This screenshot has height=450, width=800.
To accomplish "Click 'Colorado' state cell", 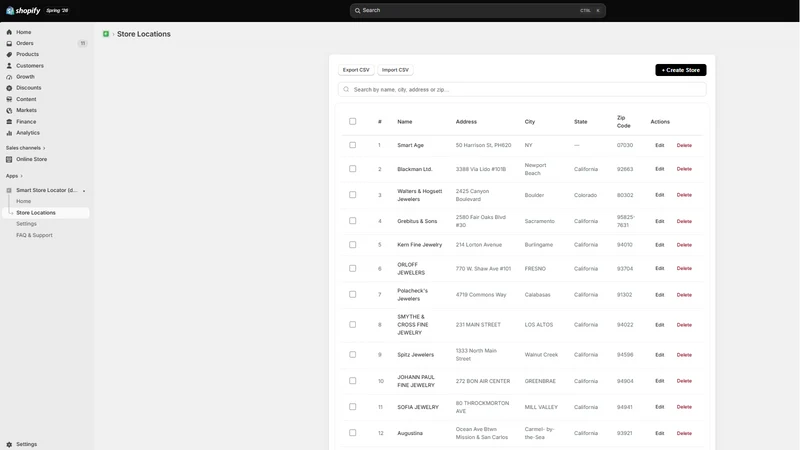I will [585, 195].
